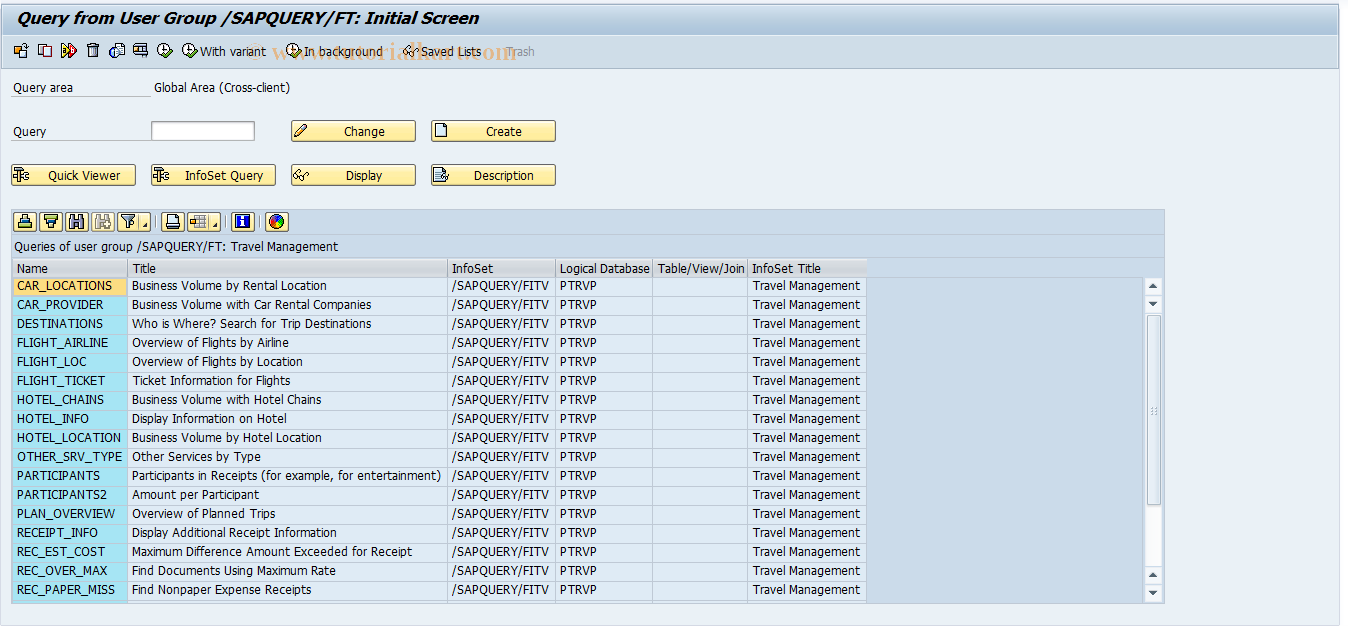Click title 'Amount per Participant'
Screen dimensions: 1348x626
pos(195,495)
